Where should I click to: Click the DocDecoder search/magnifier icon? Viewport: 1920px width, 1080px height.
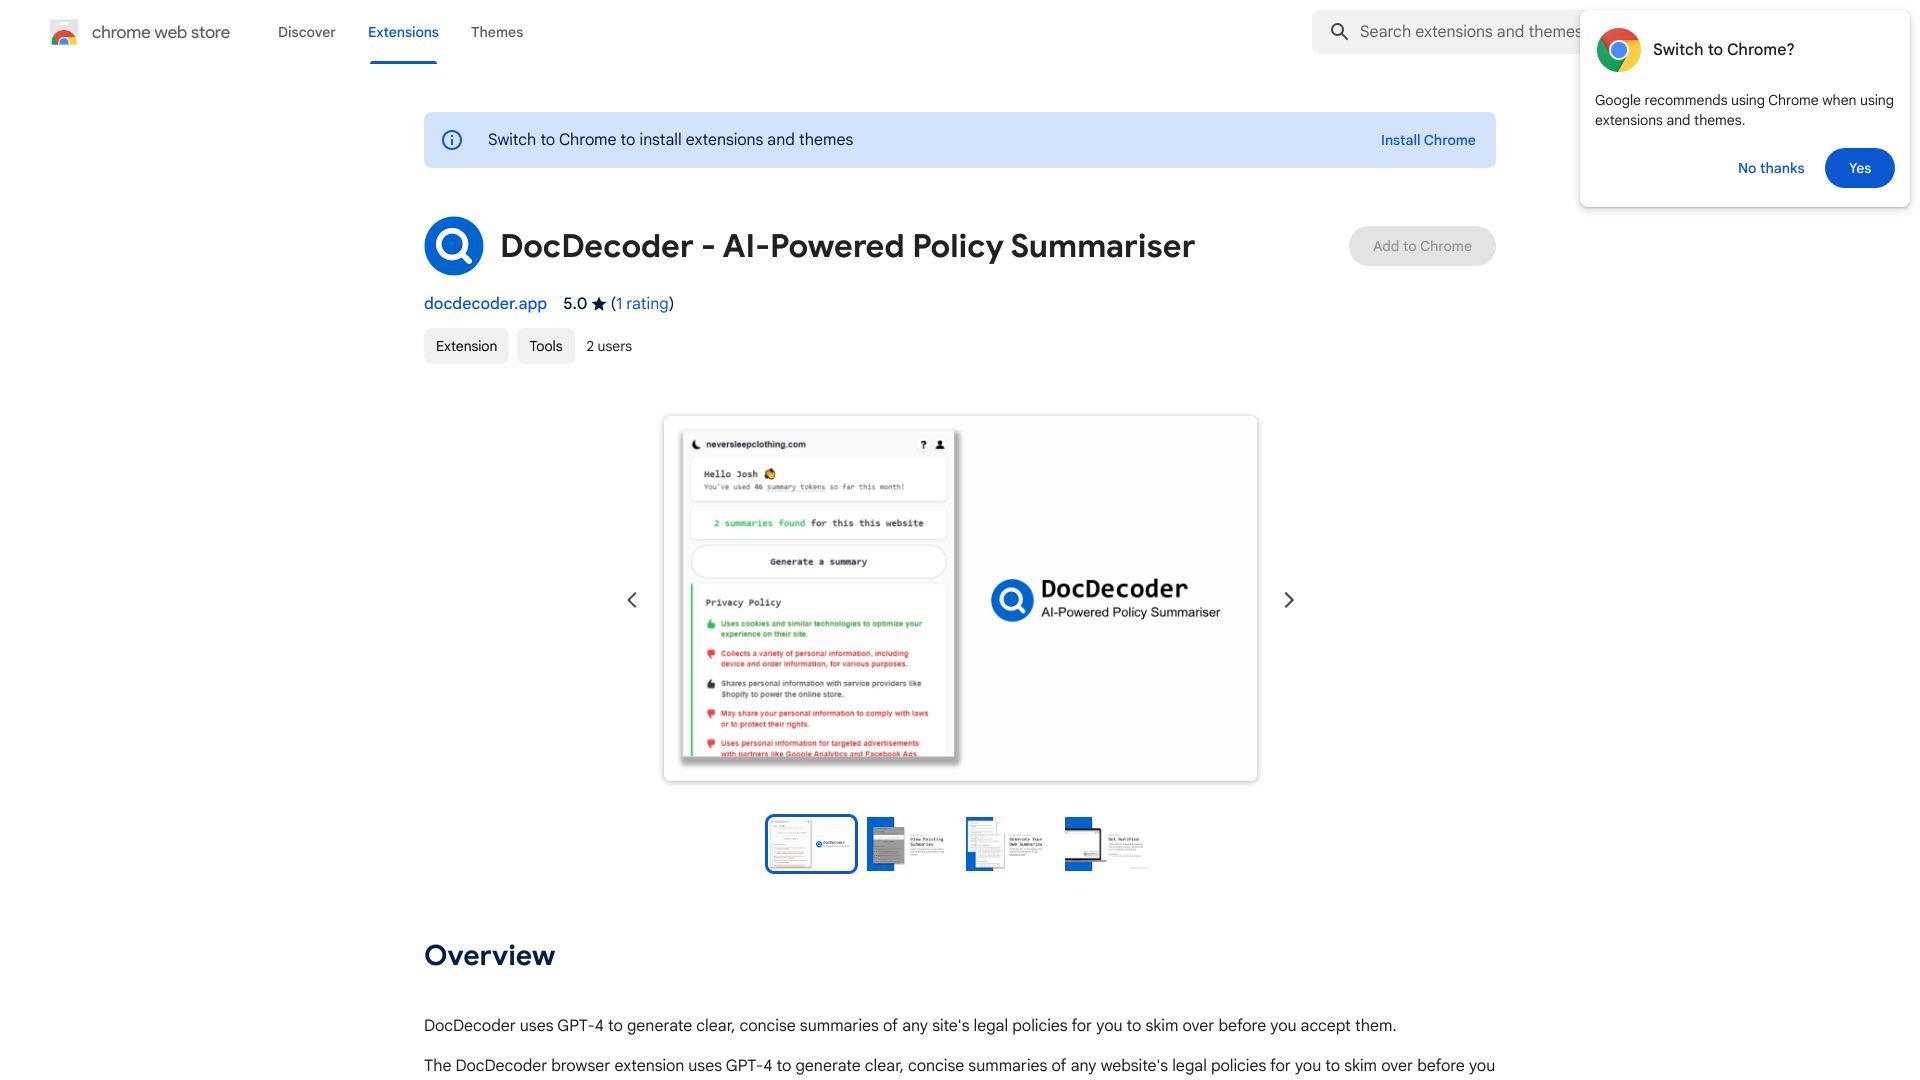pos(454,245)
